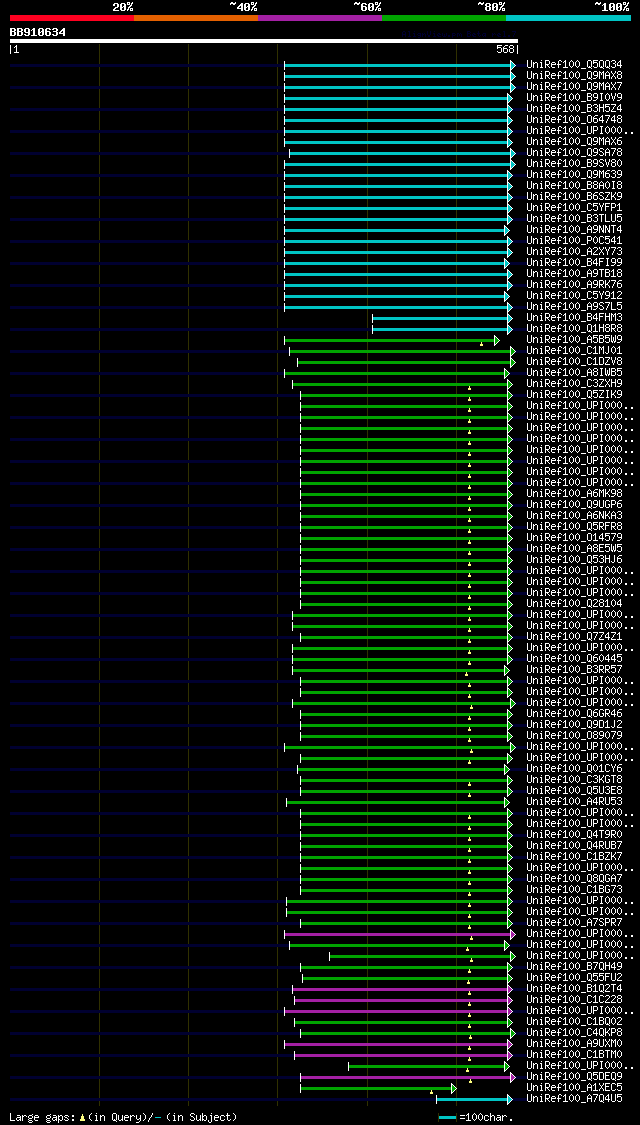Select the UniRef100_Q53HJ6 label
Image resolution: width=640 pixels, height=1125 pixels.
574,560
